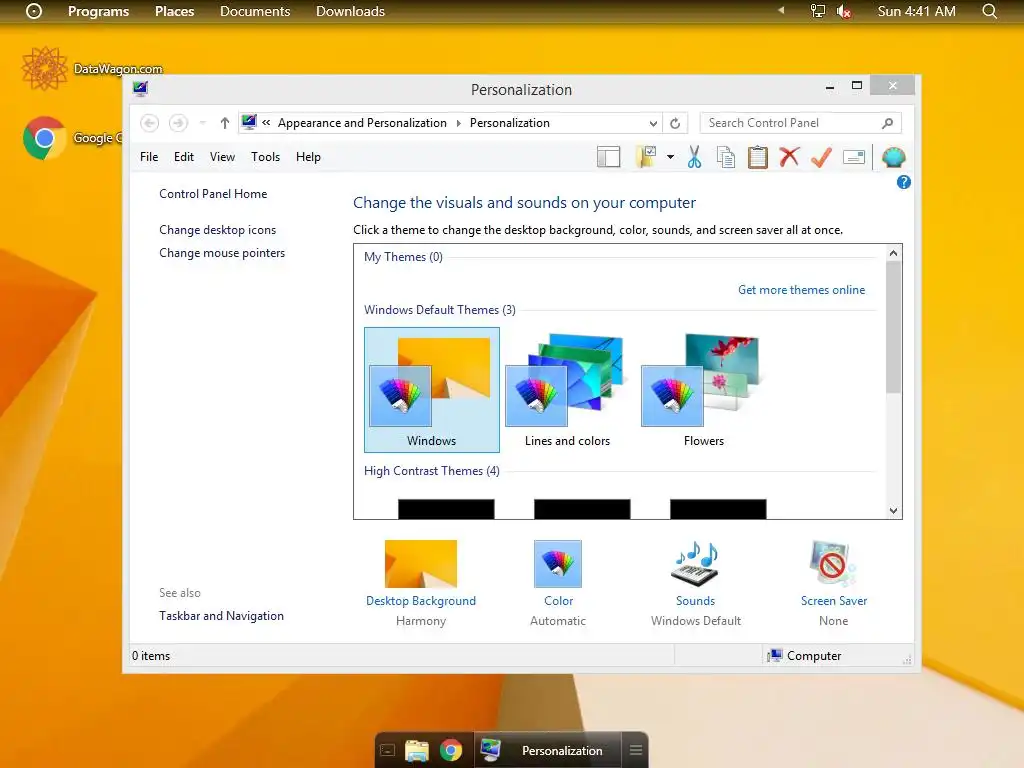The width and height of the screenshot is (1024, 768).
Task: Open recent locations dropdown arrow
Action: point(202,123)
